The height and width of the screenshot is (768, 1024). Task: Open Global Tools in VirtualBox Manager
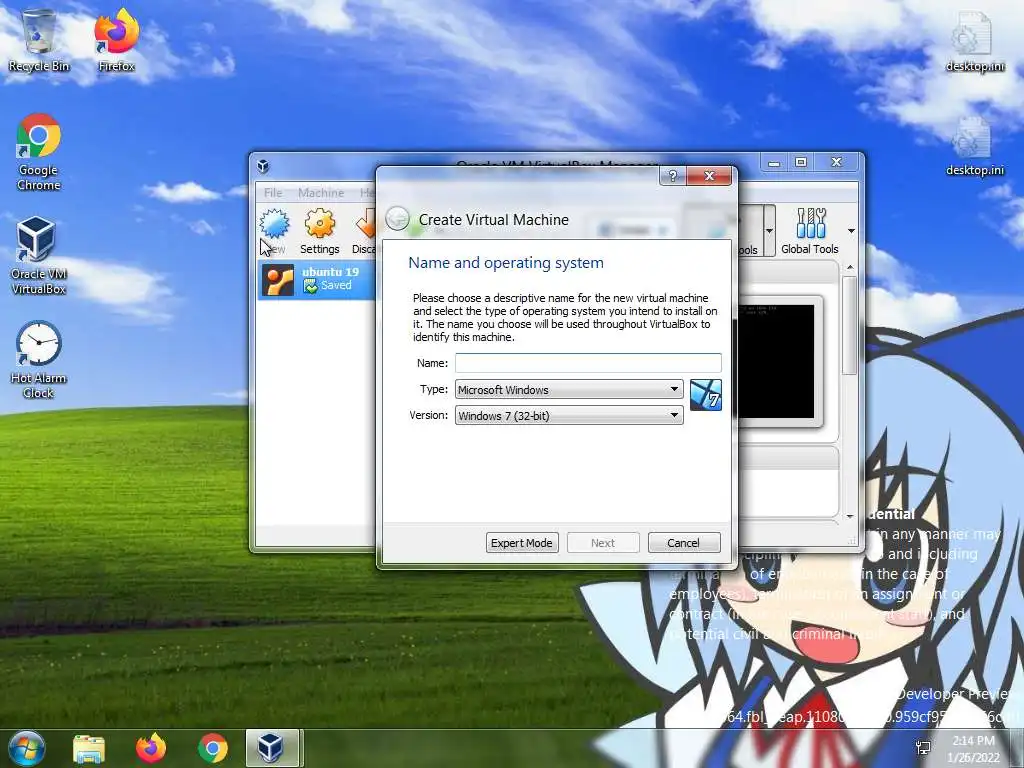810,231
